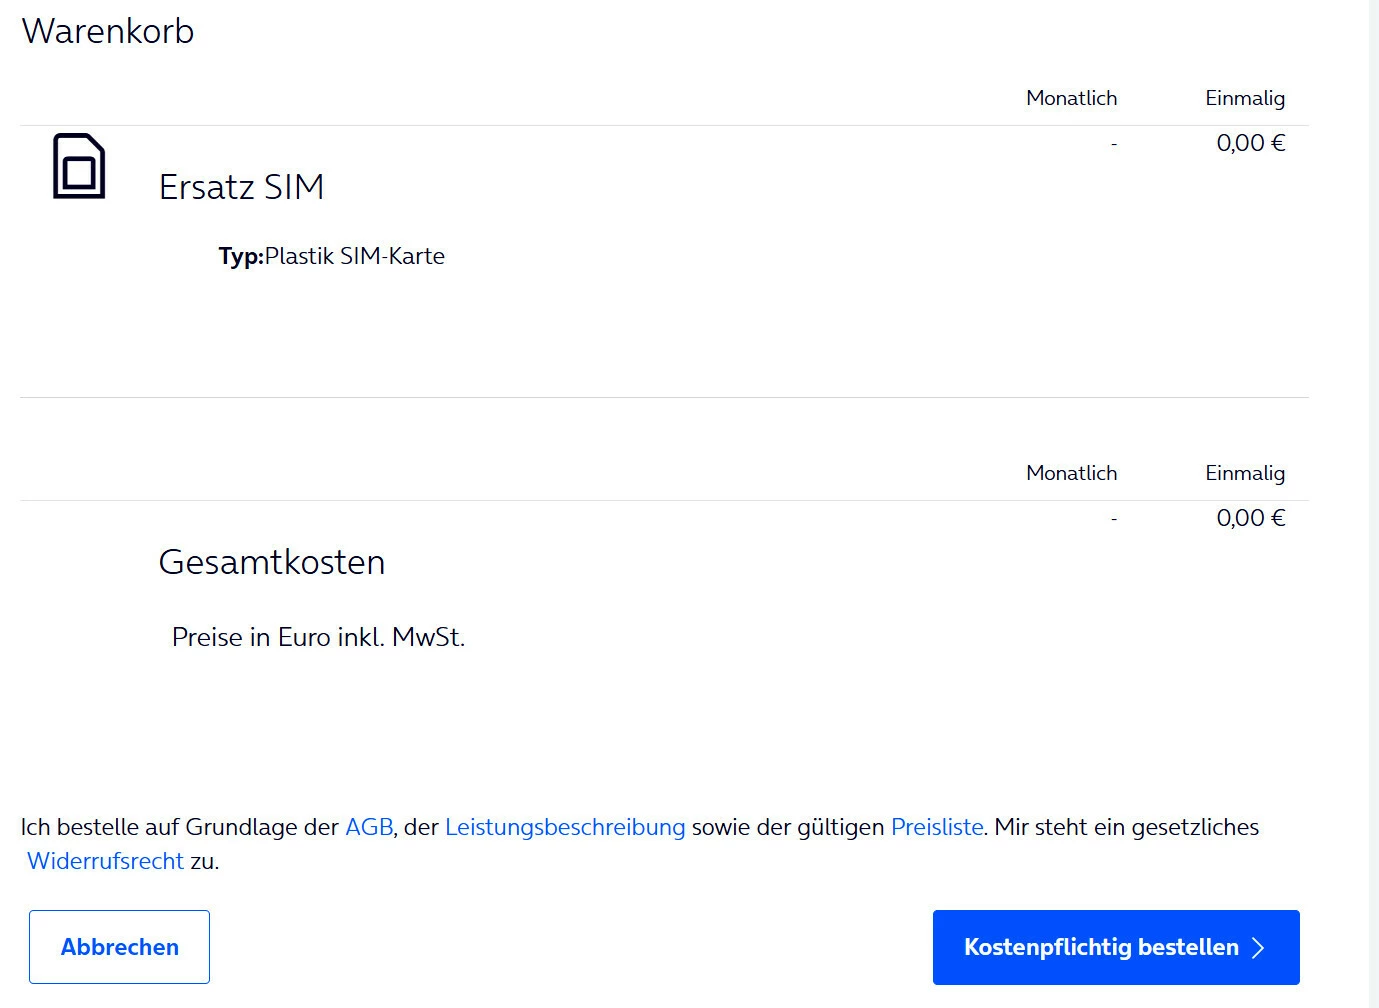Open the Widerrufsrecht link
Image resolution: width=1379 pixels, height=1008 pixels.
tap(105, 861)
